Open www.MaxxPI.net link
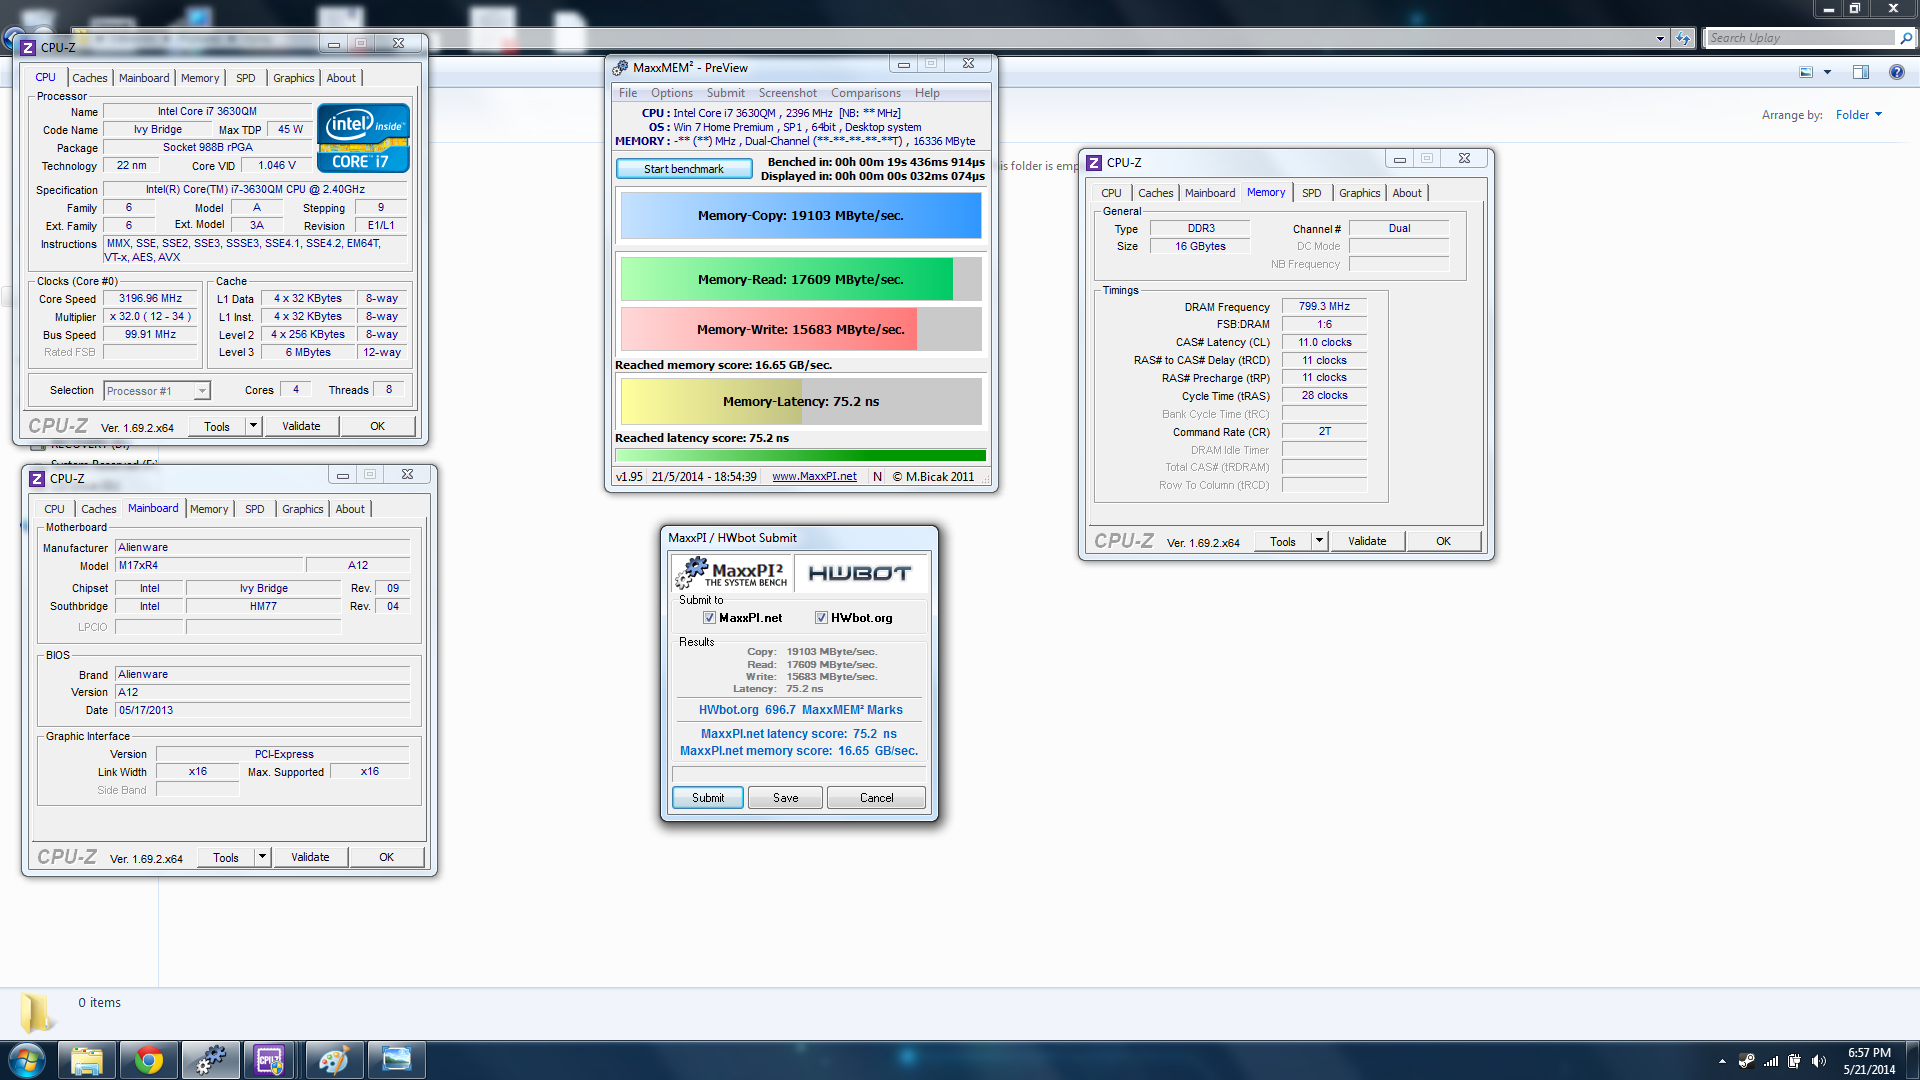Screen dimensions: 1920x1080 pos(814,477)
